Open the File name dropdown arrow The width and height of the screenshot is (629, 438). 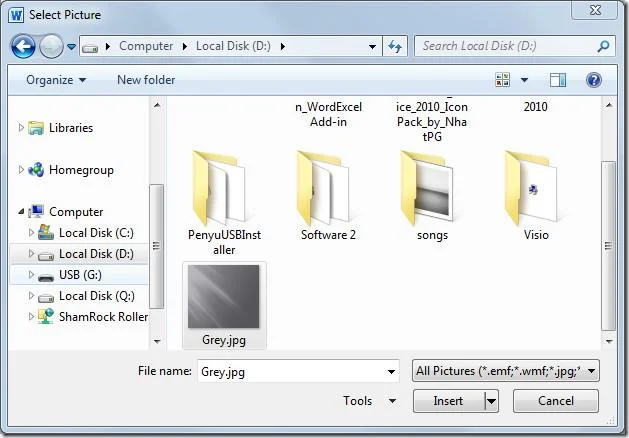[392, 371]
